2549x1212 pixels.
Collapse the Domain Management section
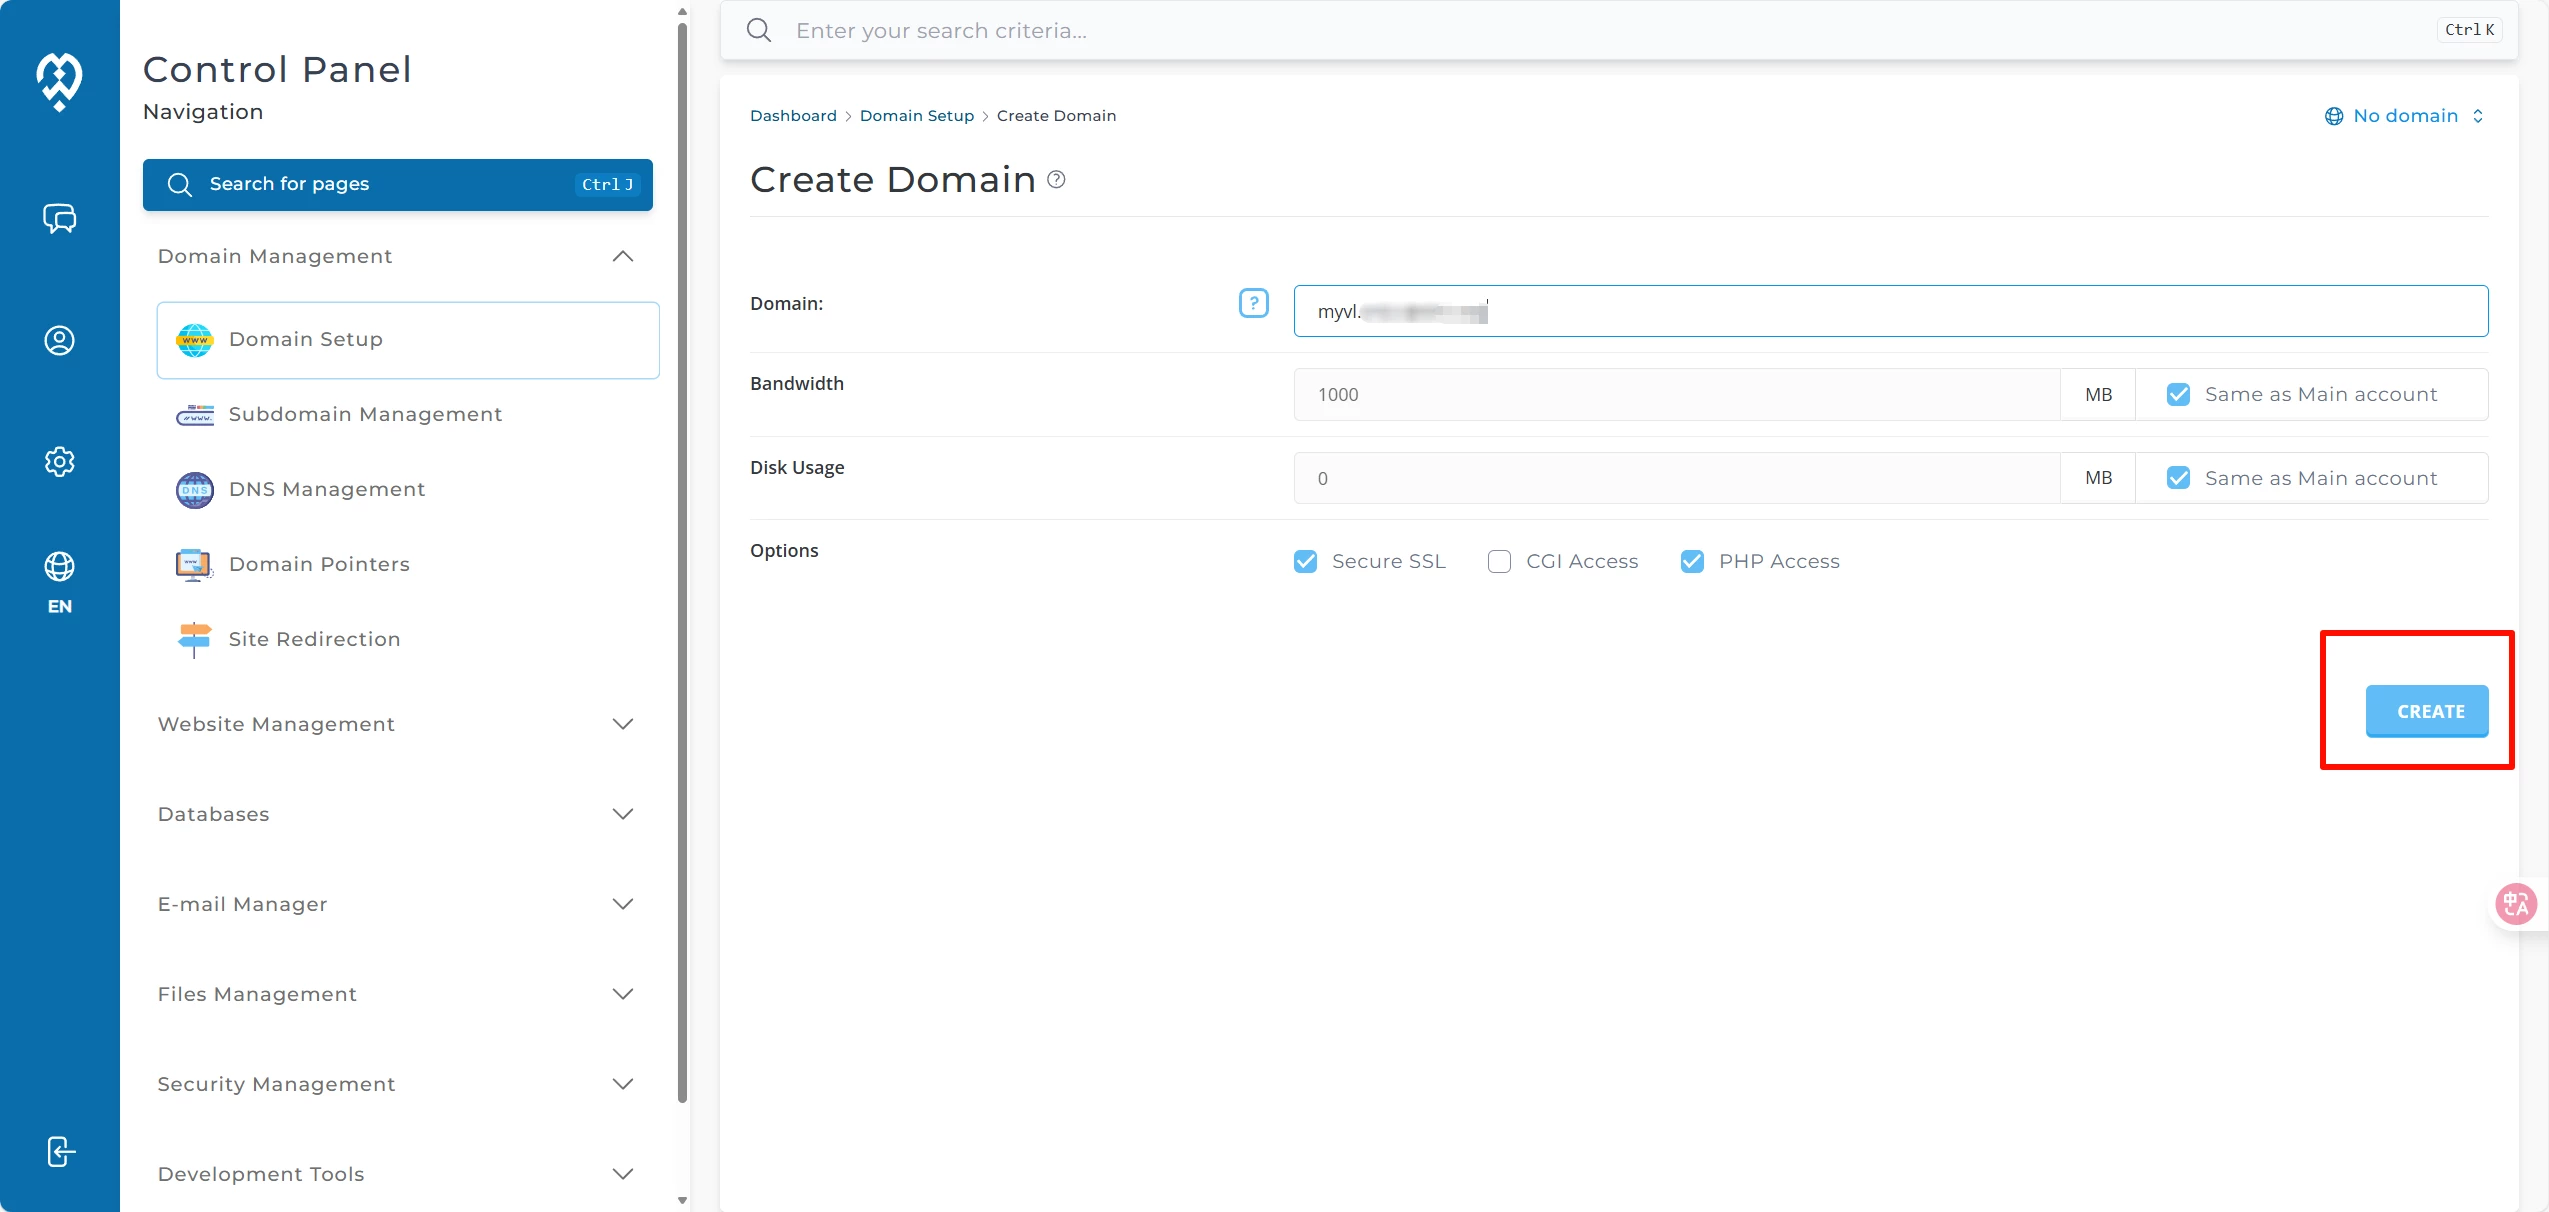tap(622, 257)
